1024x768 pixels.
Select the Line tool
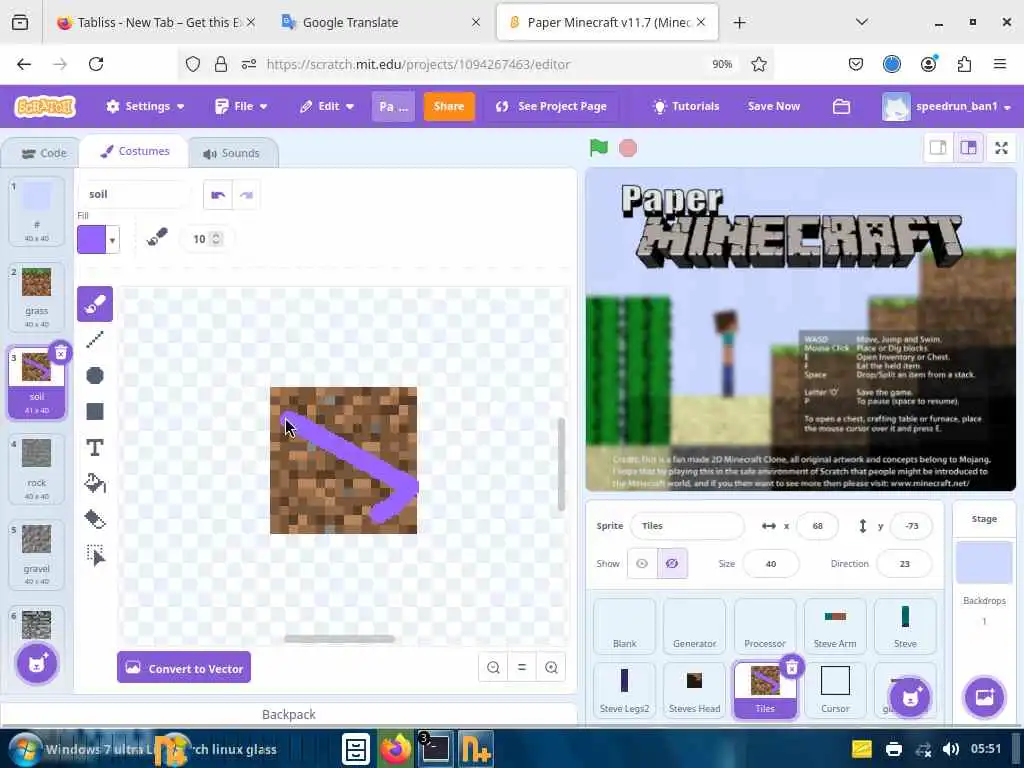pos(95,339)
